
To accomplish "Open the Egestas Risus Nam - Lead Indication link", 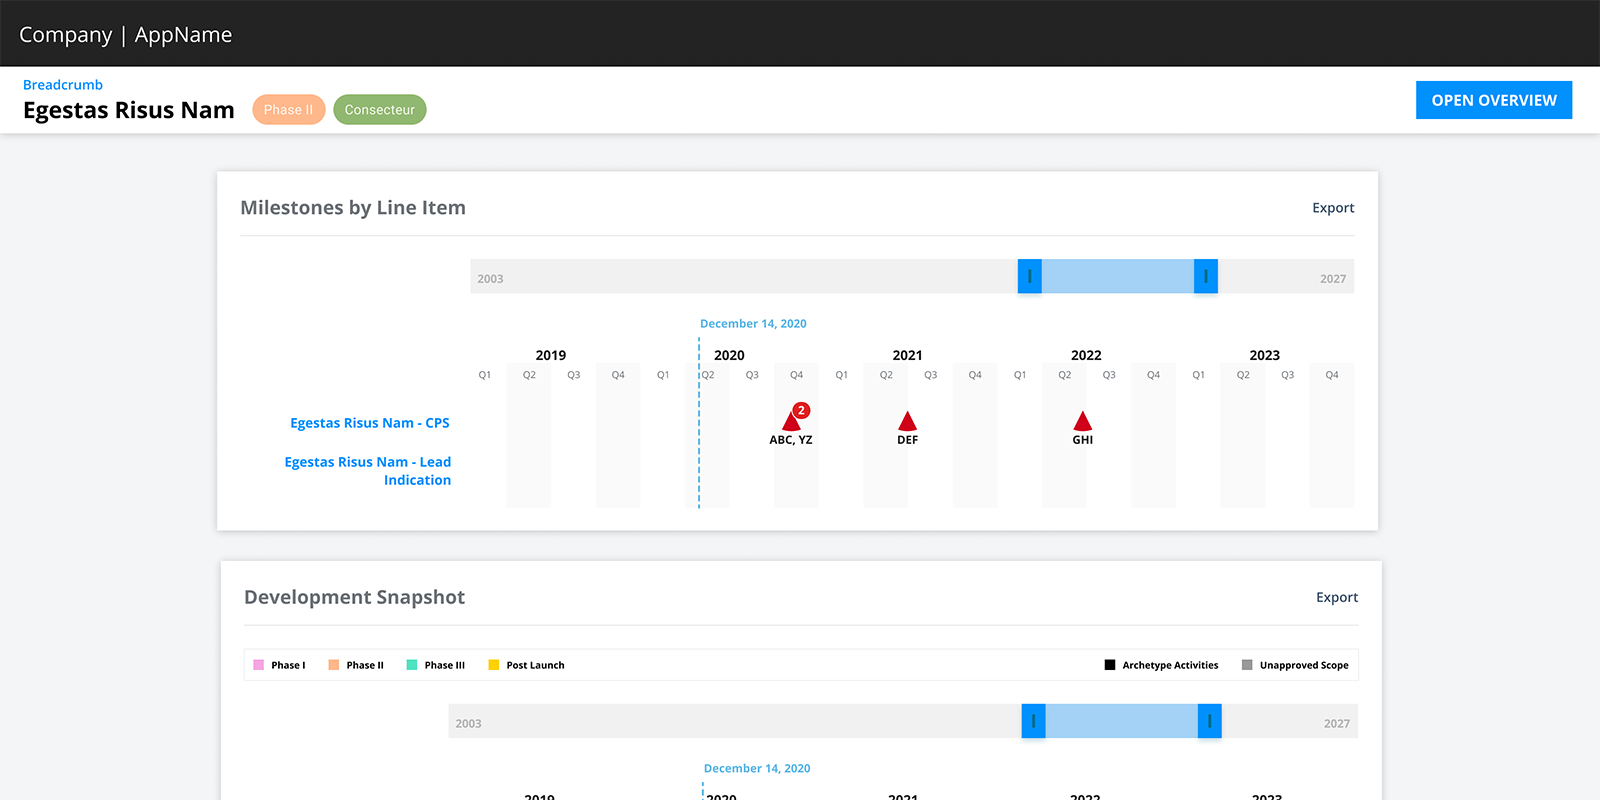I will coord(368,471).
